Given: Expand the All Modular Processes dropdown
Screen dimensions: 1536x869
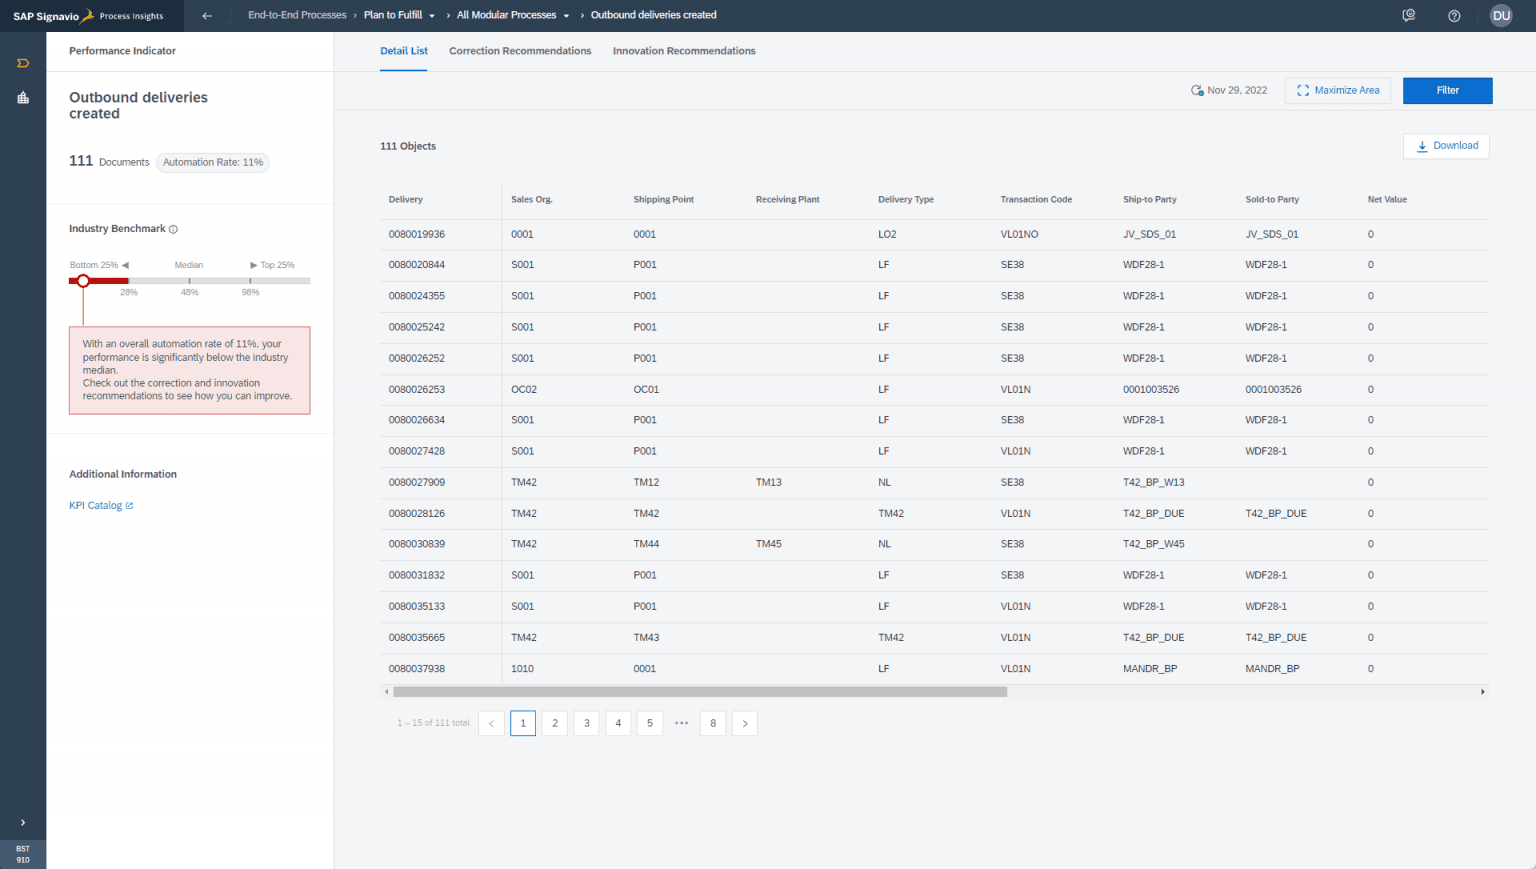Looking at the screenshot, I should [566, 15].
